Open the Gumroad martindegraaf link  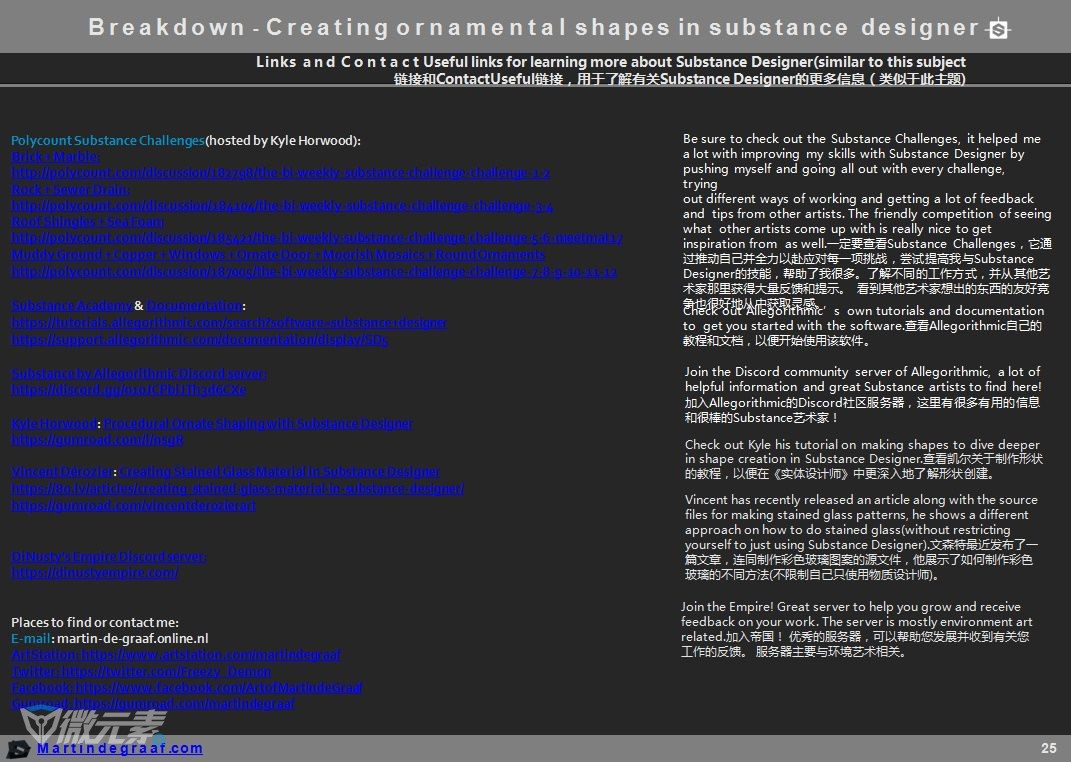(x=153, y=703)
